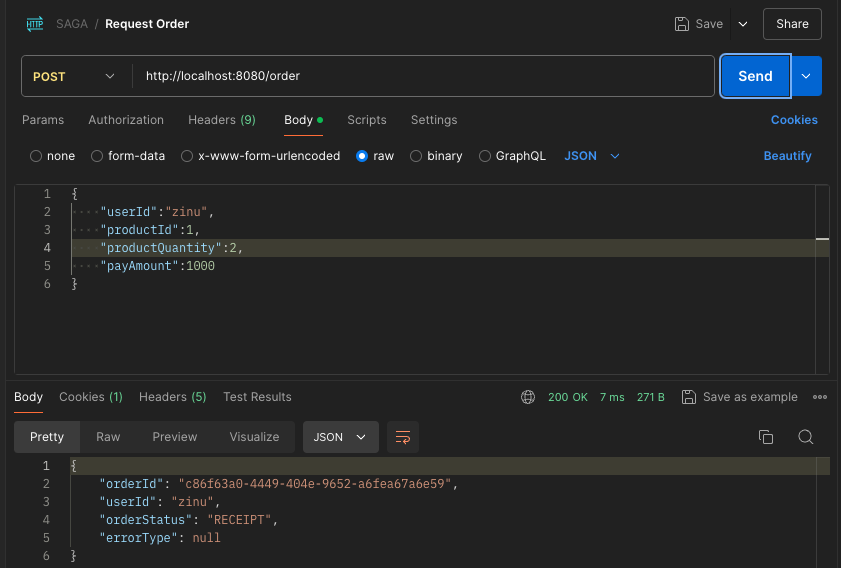Image resolution: width=841 pixels, height=568 pixels.
Task: Click the "errorType": null response line
Action: coord(160,538)
